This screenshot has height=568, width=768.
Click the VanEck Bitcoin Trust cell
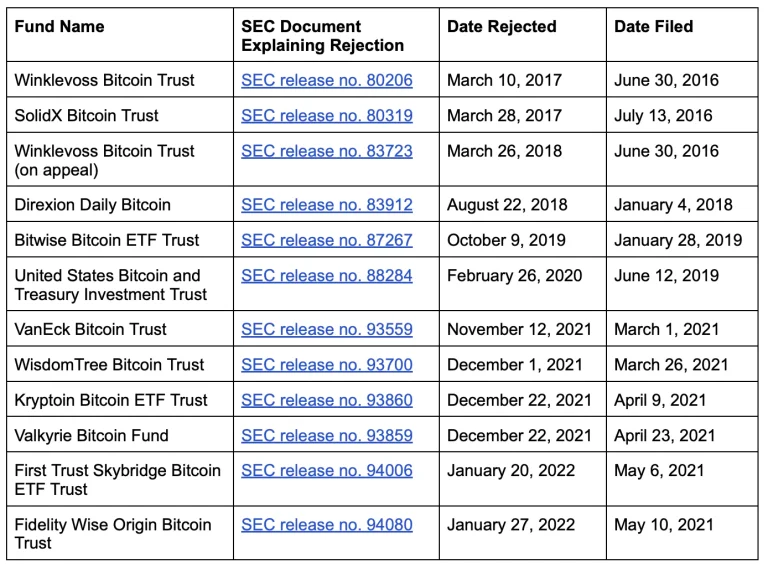click(90, 329)
